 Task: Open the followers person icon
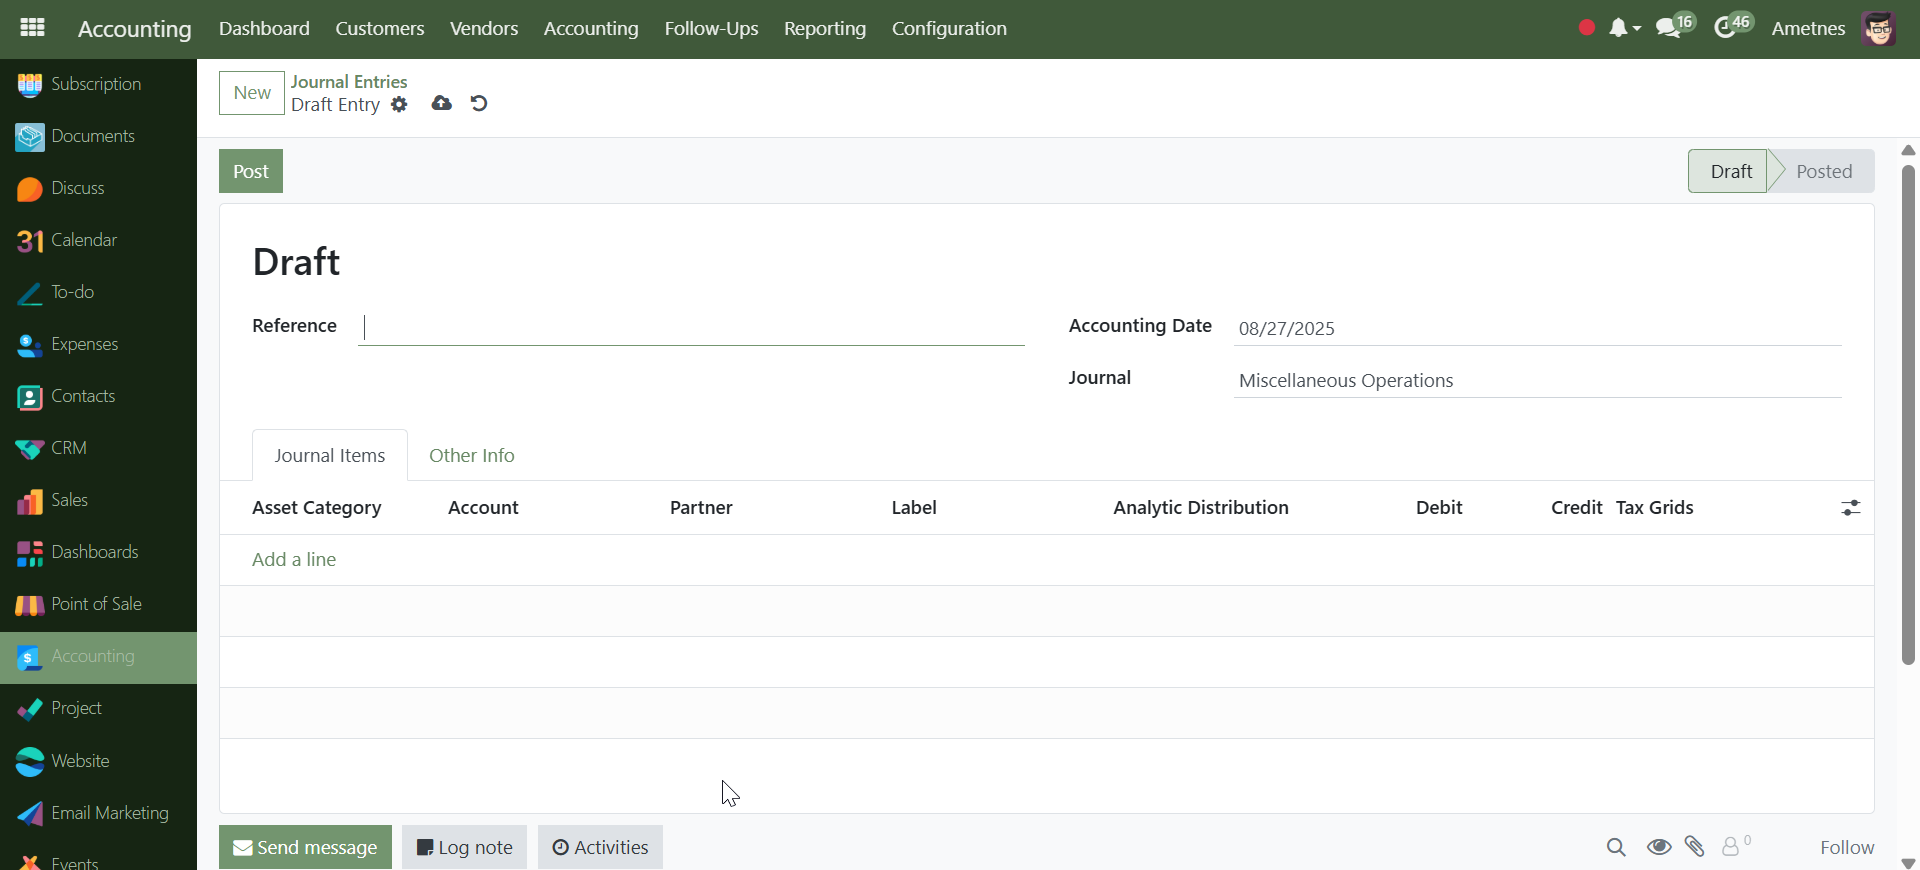tap(1732, 847)
